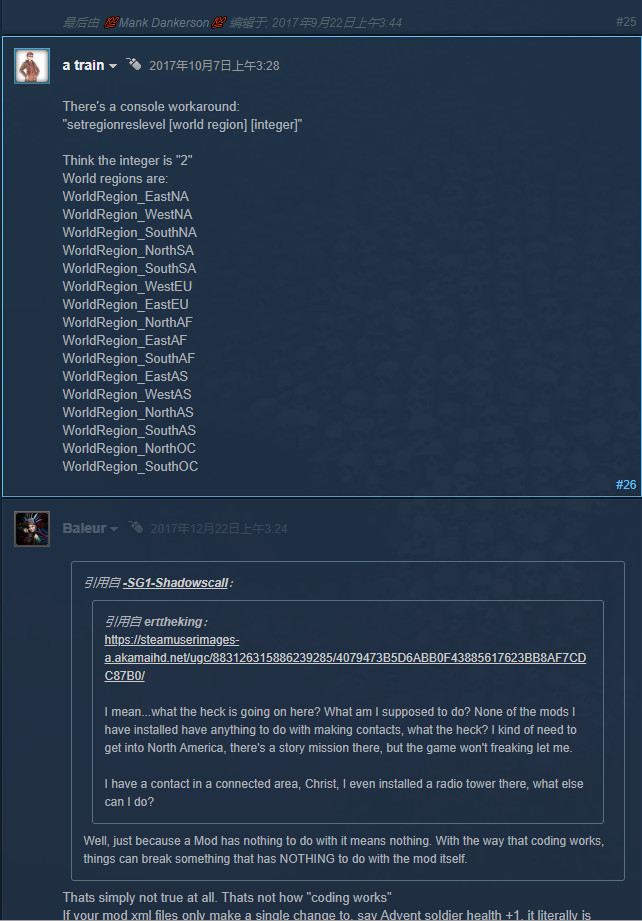Click the WorldRegion_EastNA text line
Viewport: 642px width, 921px height.
tap(126, 197)
